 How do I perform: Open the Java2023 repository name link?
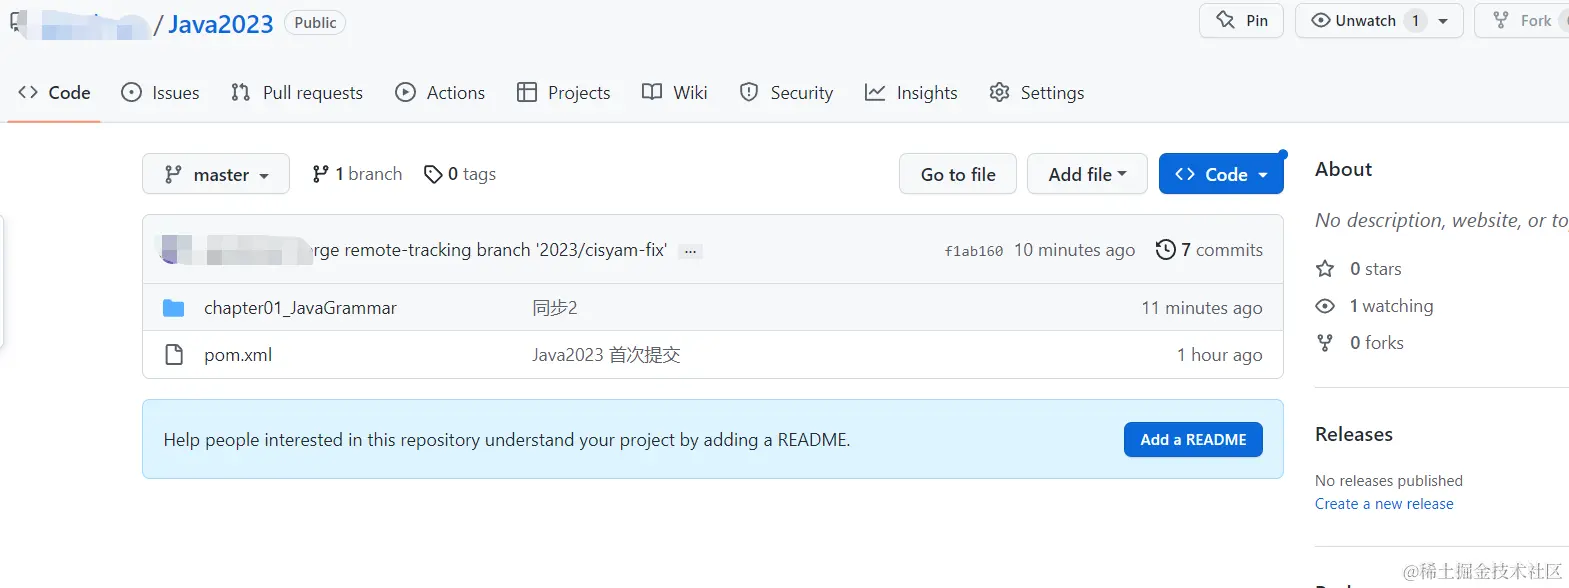click(221, 24)
